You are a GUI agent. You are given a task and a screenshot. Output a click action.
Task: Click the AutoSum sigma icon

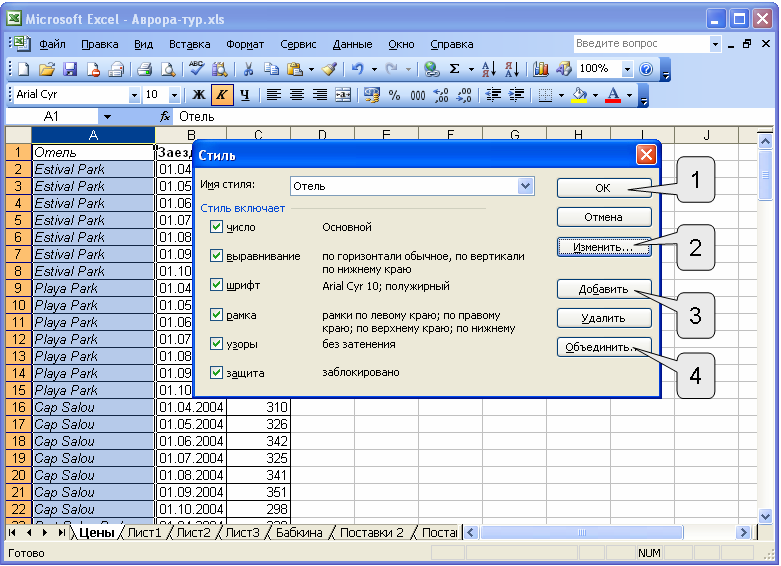(x=454, y=69)
